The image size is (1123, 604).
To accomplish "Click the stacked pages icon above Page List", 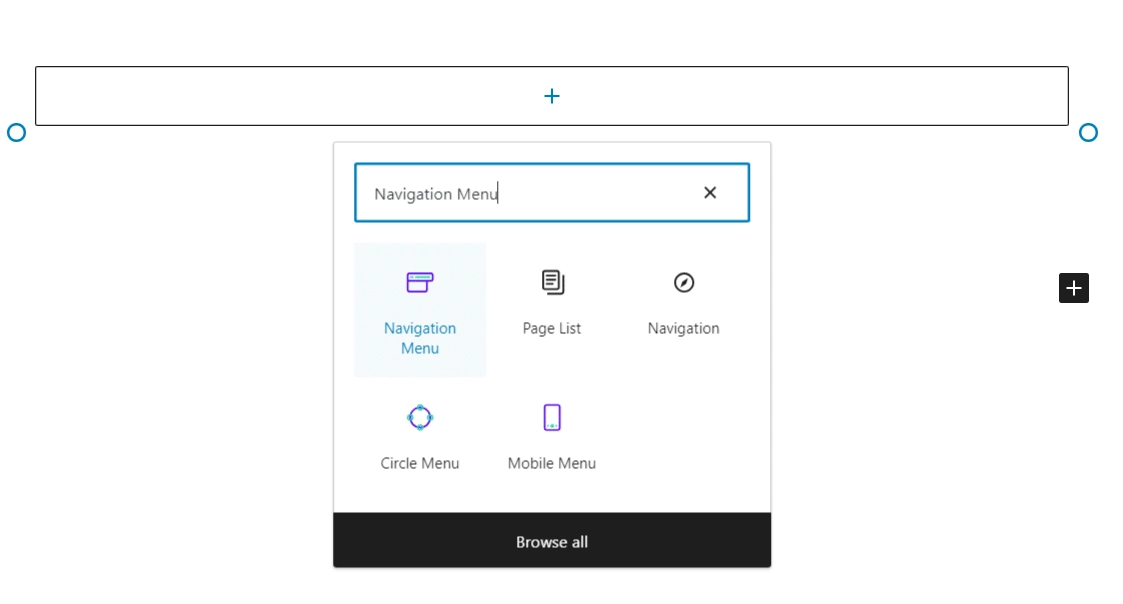I will [x=551, y=281].
